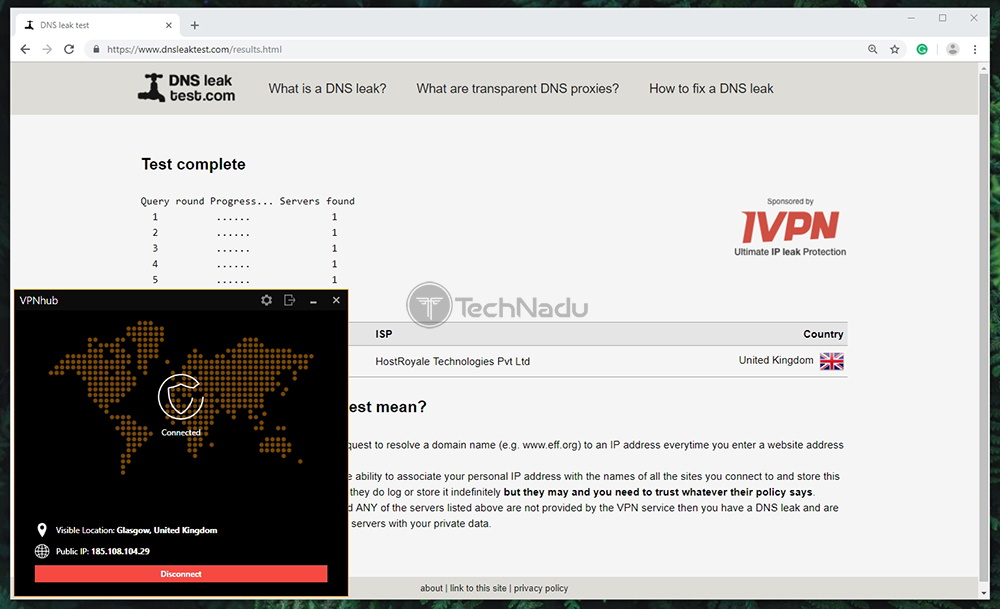Click the 'HostRoyale Technologies Pvt Ltd' ISP cell
This screenshot has height=609, width=1000.
coord(453,361)
